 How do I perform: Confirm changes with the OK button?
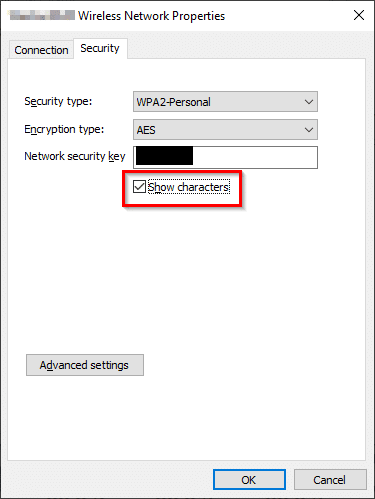[x=249, y=480]
